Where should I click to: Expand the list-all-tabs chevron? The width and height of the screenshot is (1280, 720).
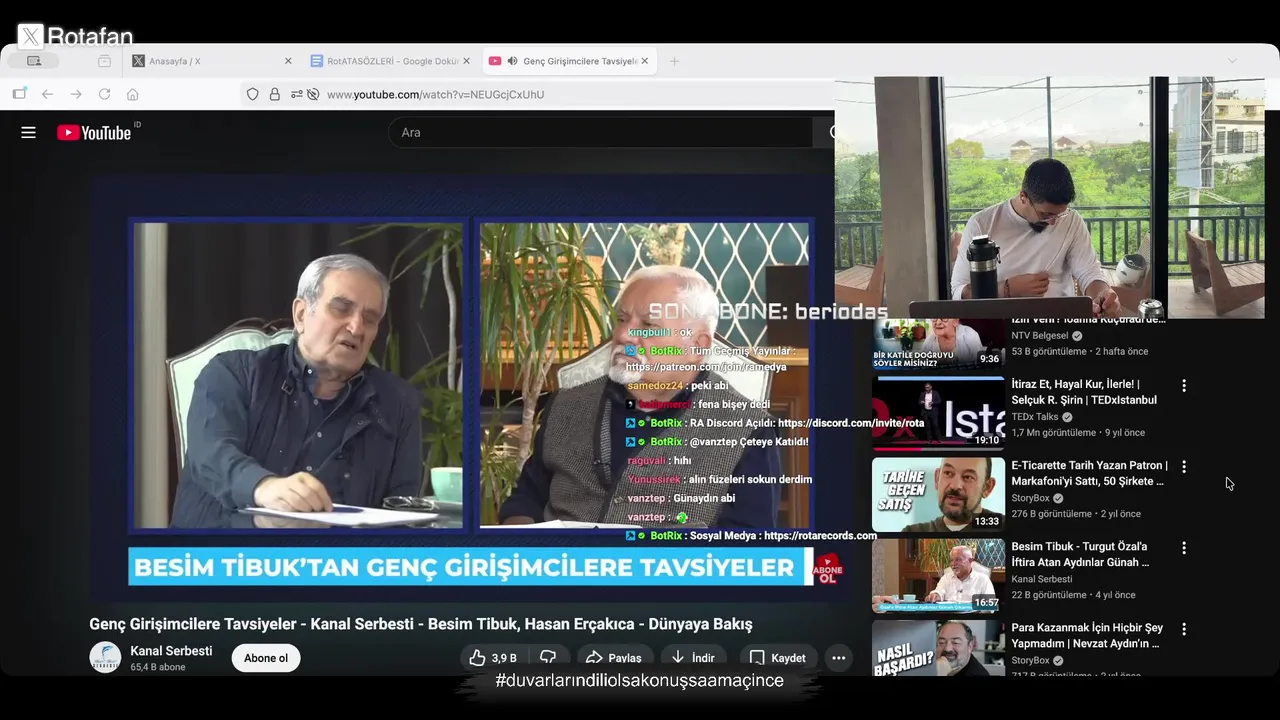(1232, 61)
